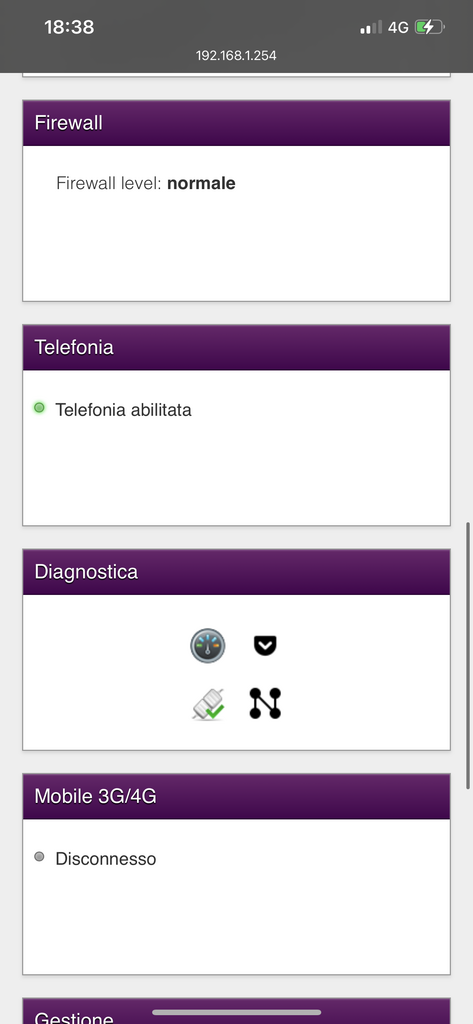The image size is (473, 1024).
Task: Tap the battery charging icon
Action: (x=429, y=27)
